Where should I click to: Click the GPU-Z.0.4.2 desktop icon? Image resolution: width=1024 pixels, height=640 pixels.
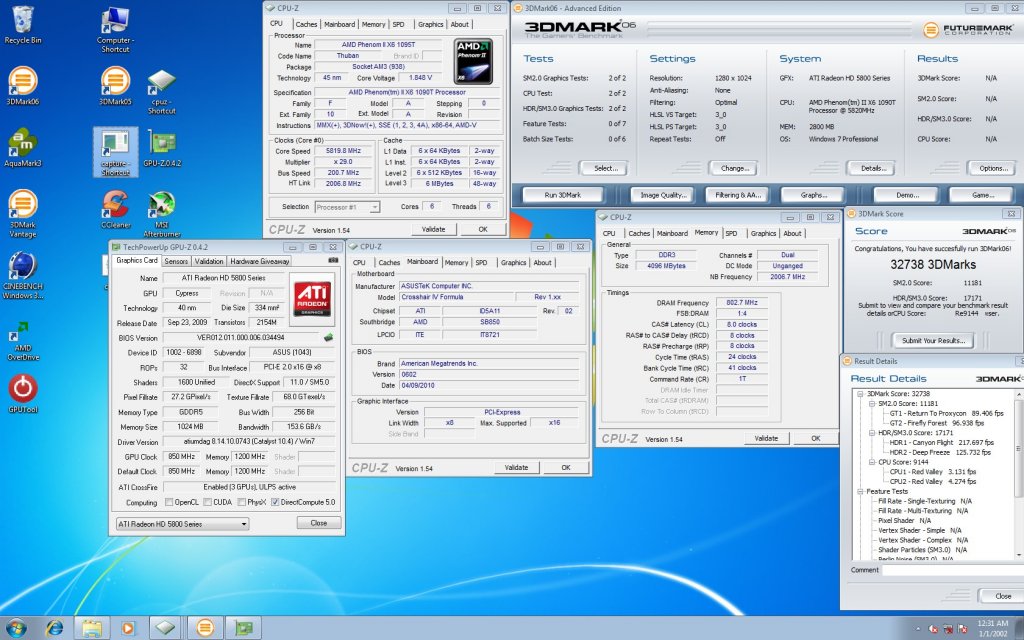pyautogui.click(x=162, y=148)
